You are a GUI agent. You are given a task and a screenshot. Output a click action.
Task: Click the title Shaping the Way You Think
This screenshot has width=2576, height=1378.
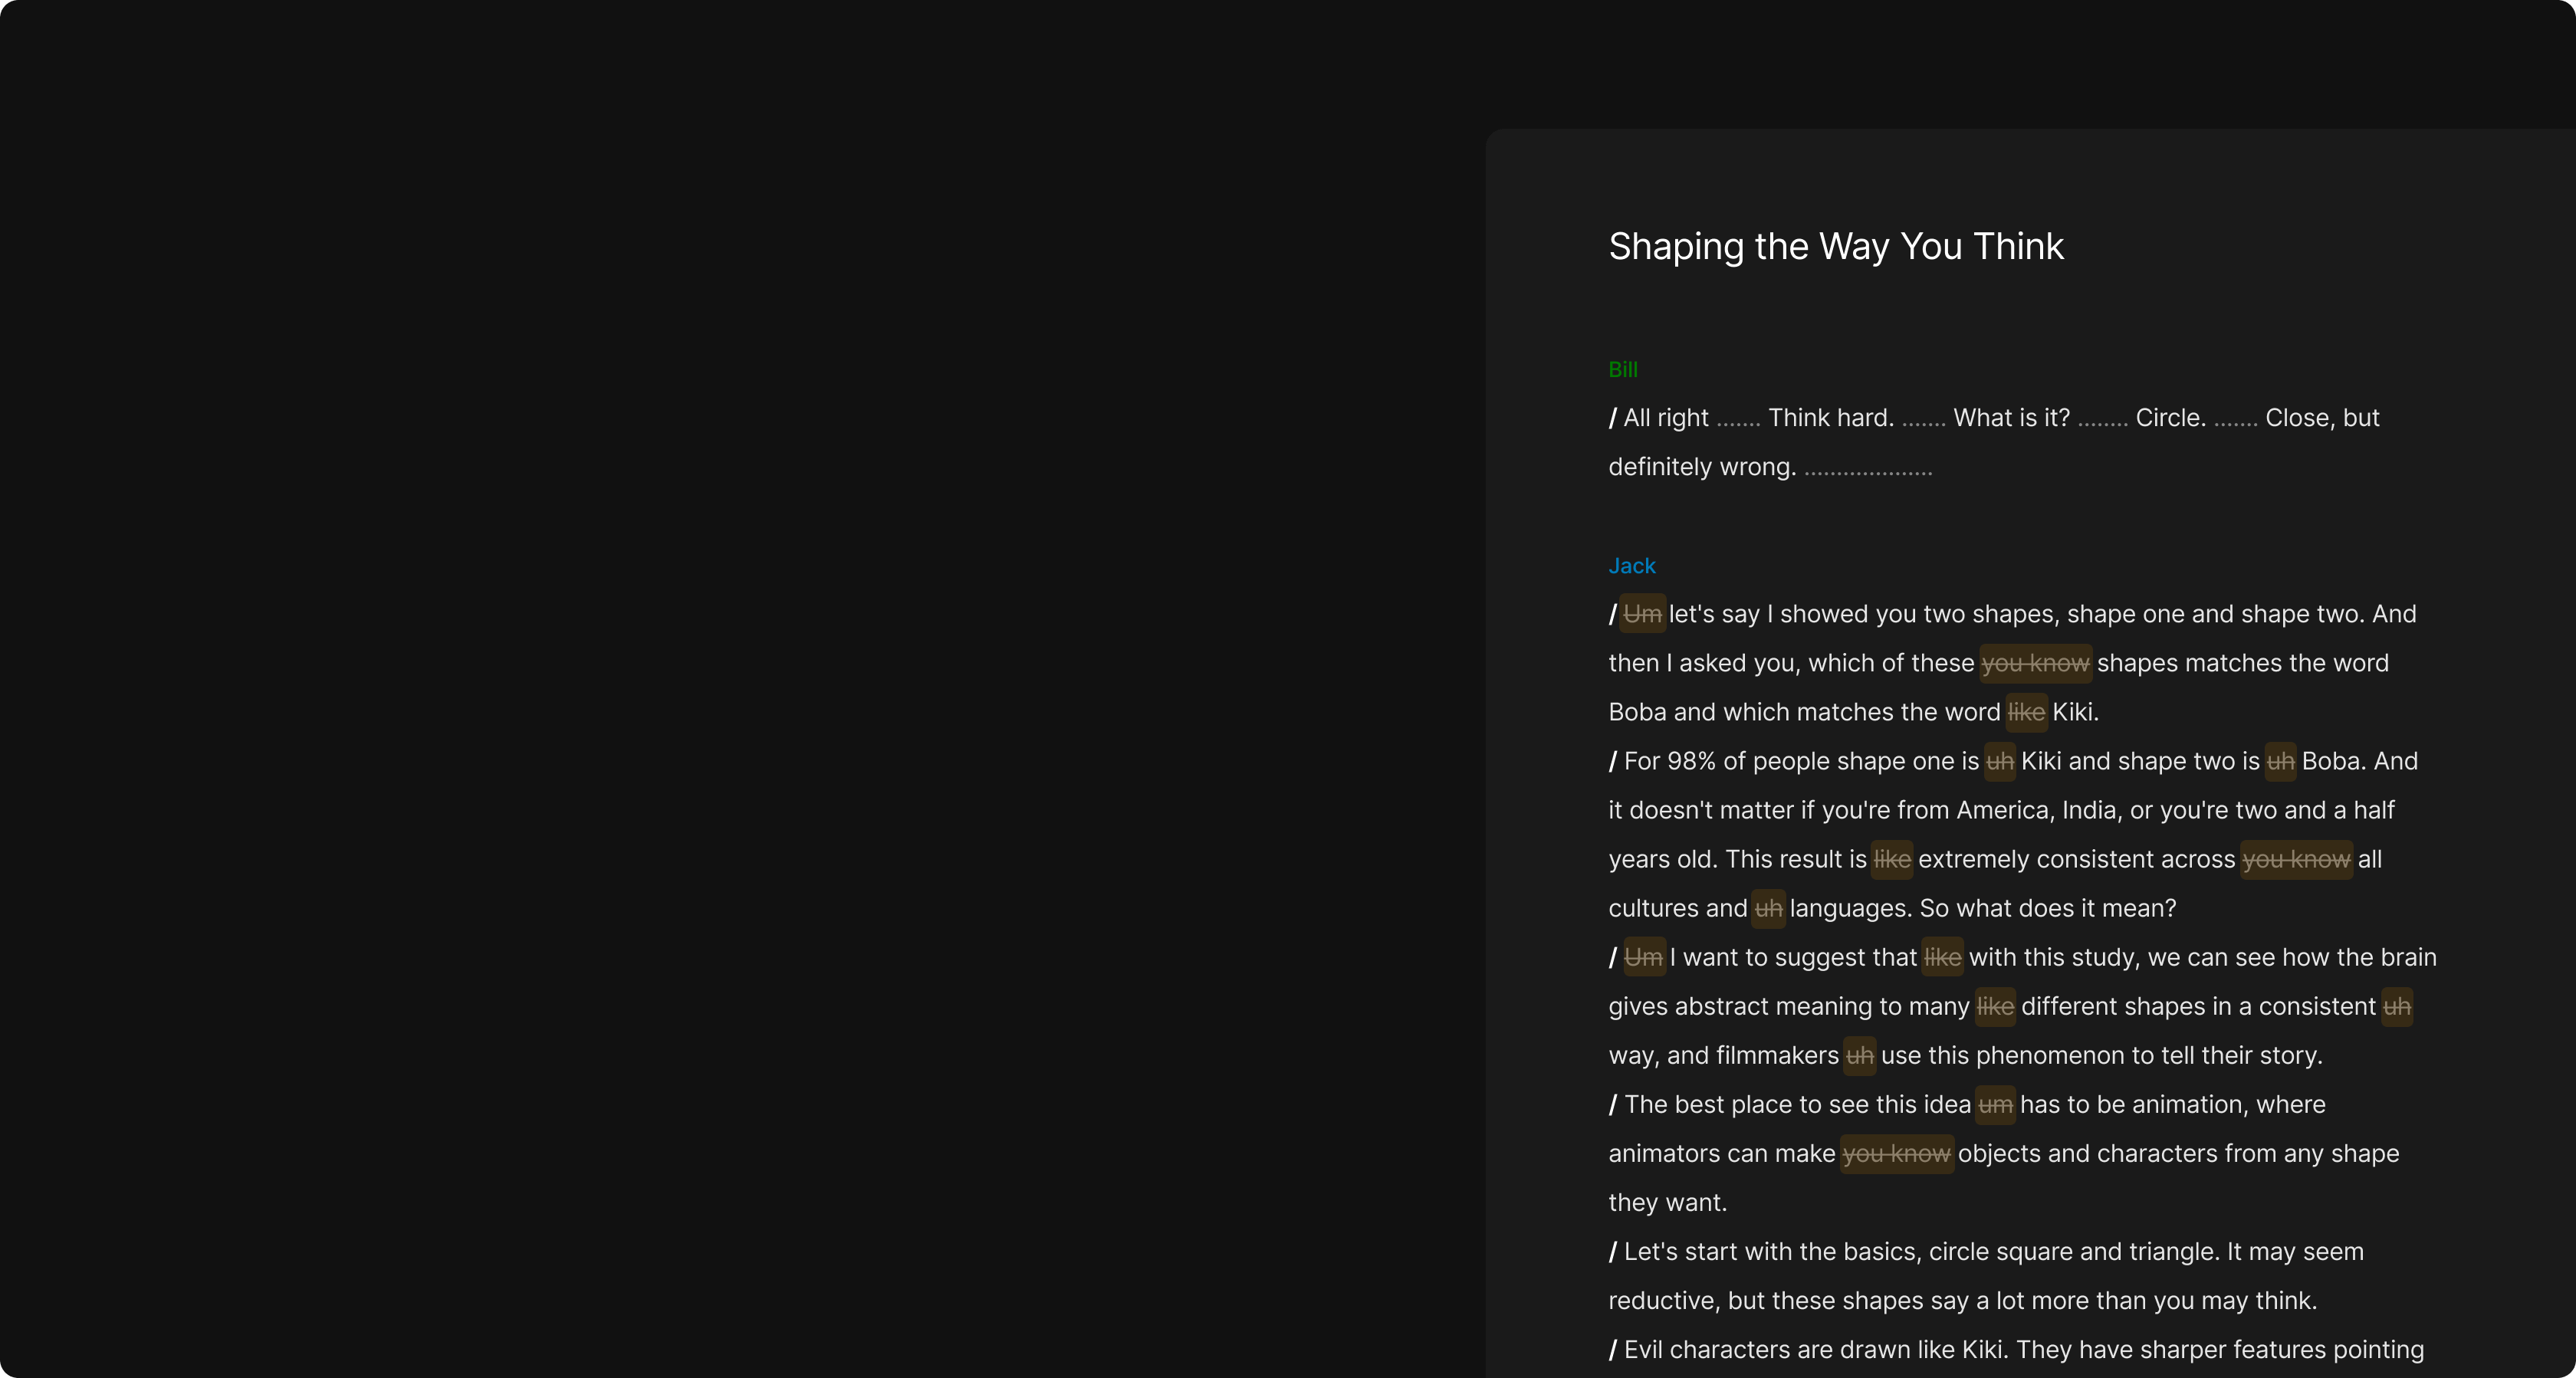pyautogui.click(x=1835, y=246)
